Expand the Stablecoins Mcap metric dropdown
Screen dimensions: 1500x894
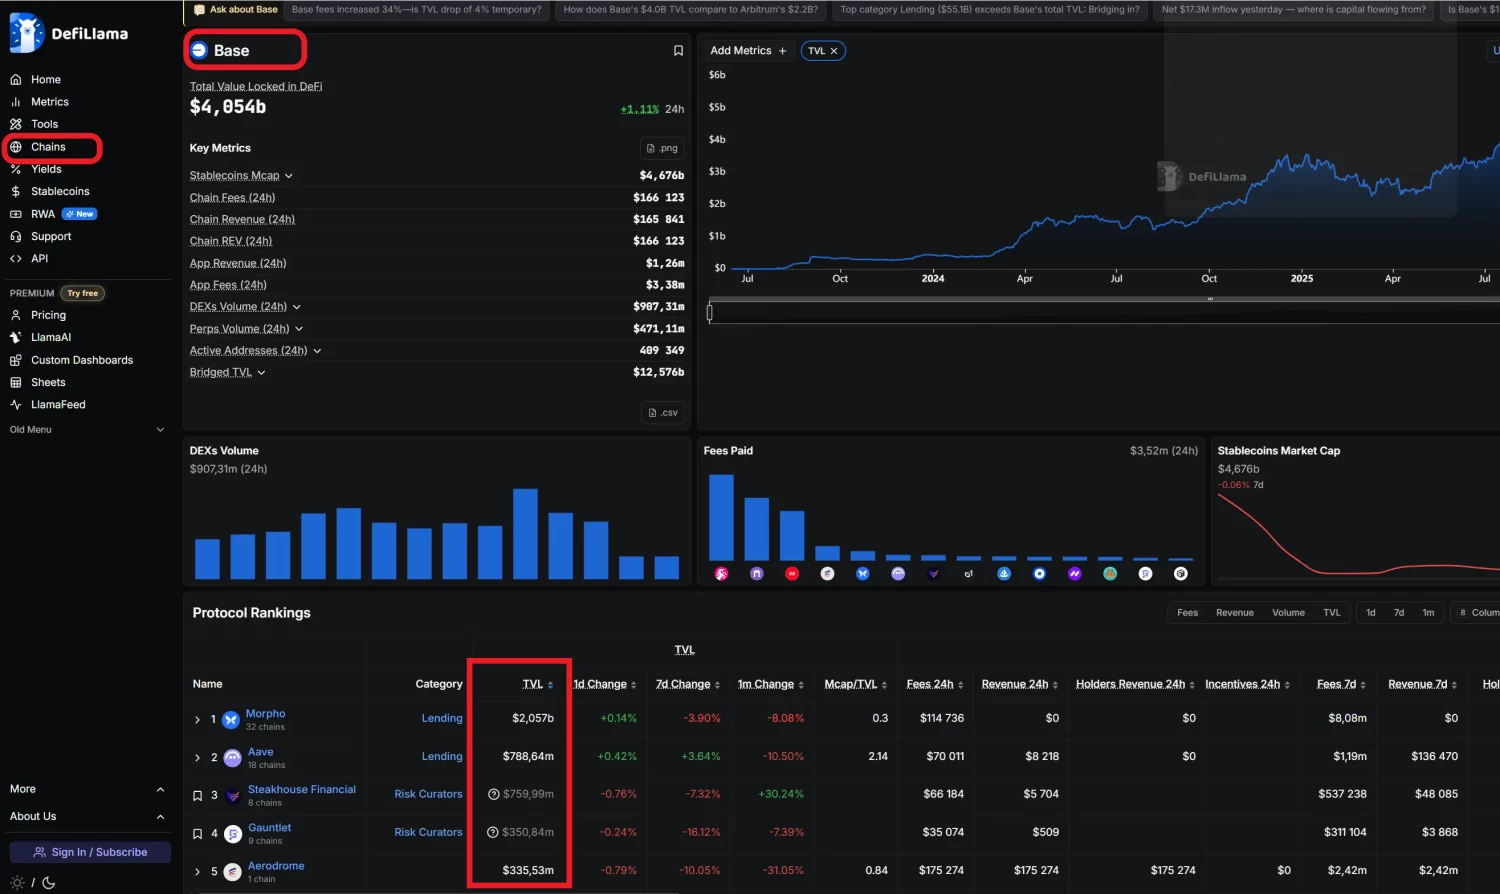pyautogui.click(x=288, y=175)
